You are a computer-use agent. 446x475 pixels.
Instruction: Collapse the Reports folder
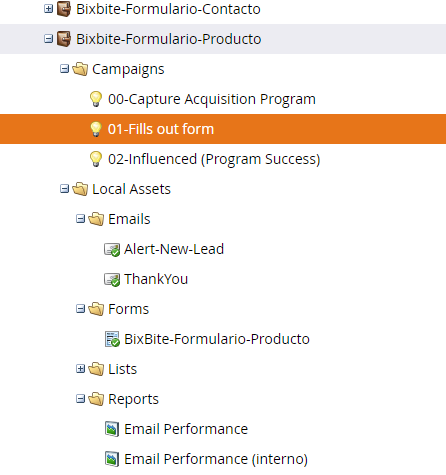coord(80,399)
